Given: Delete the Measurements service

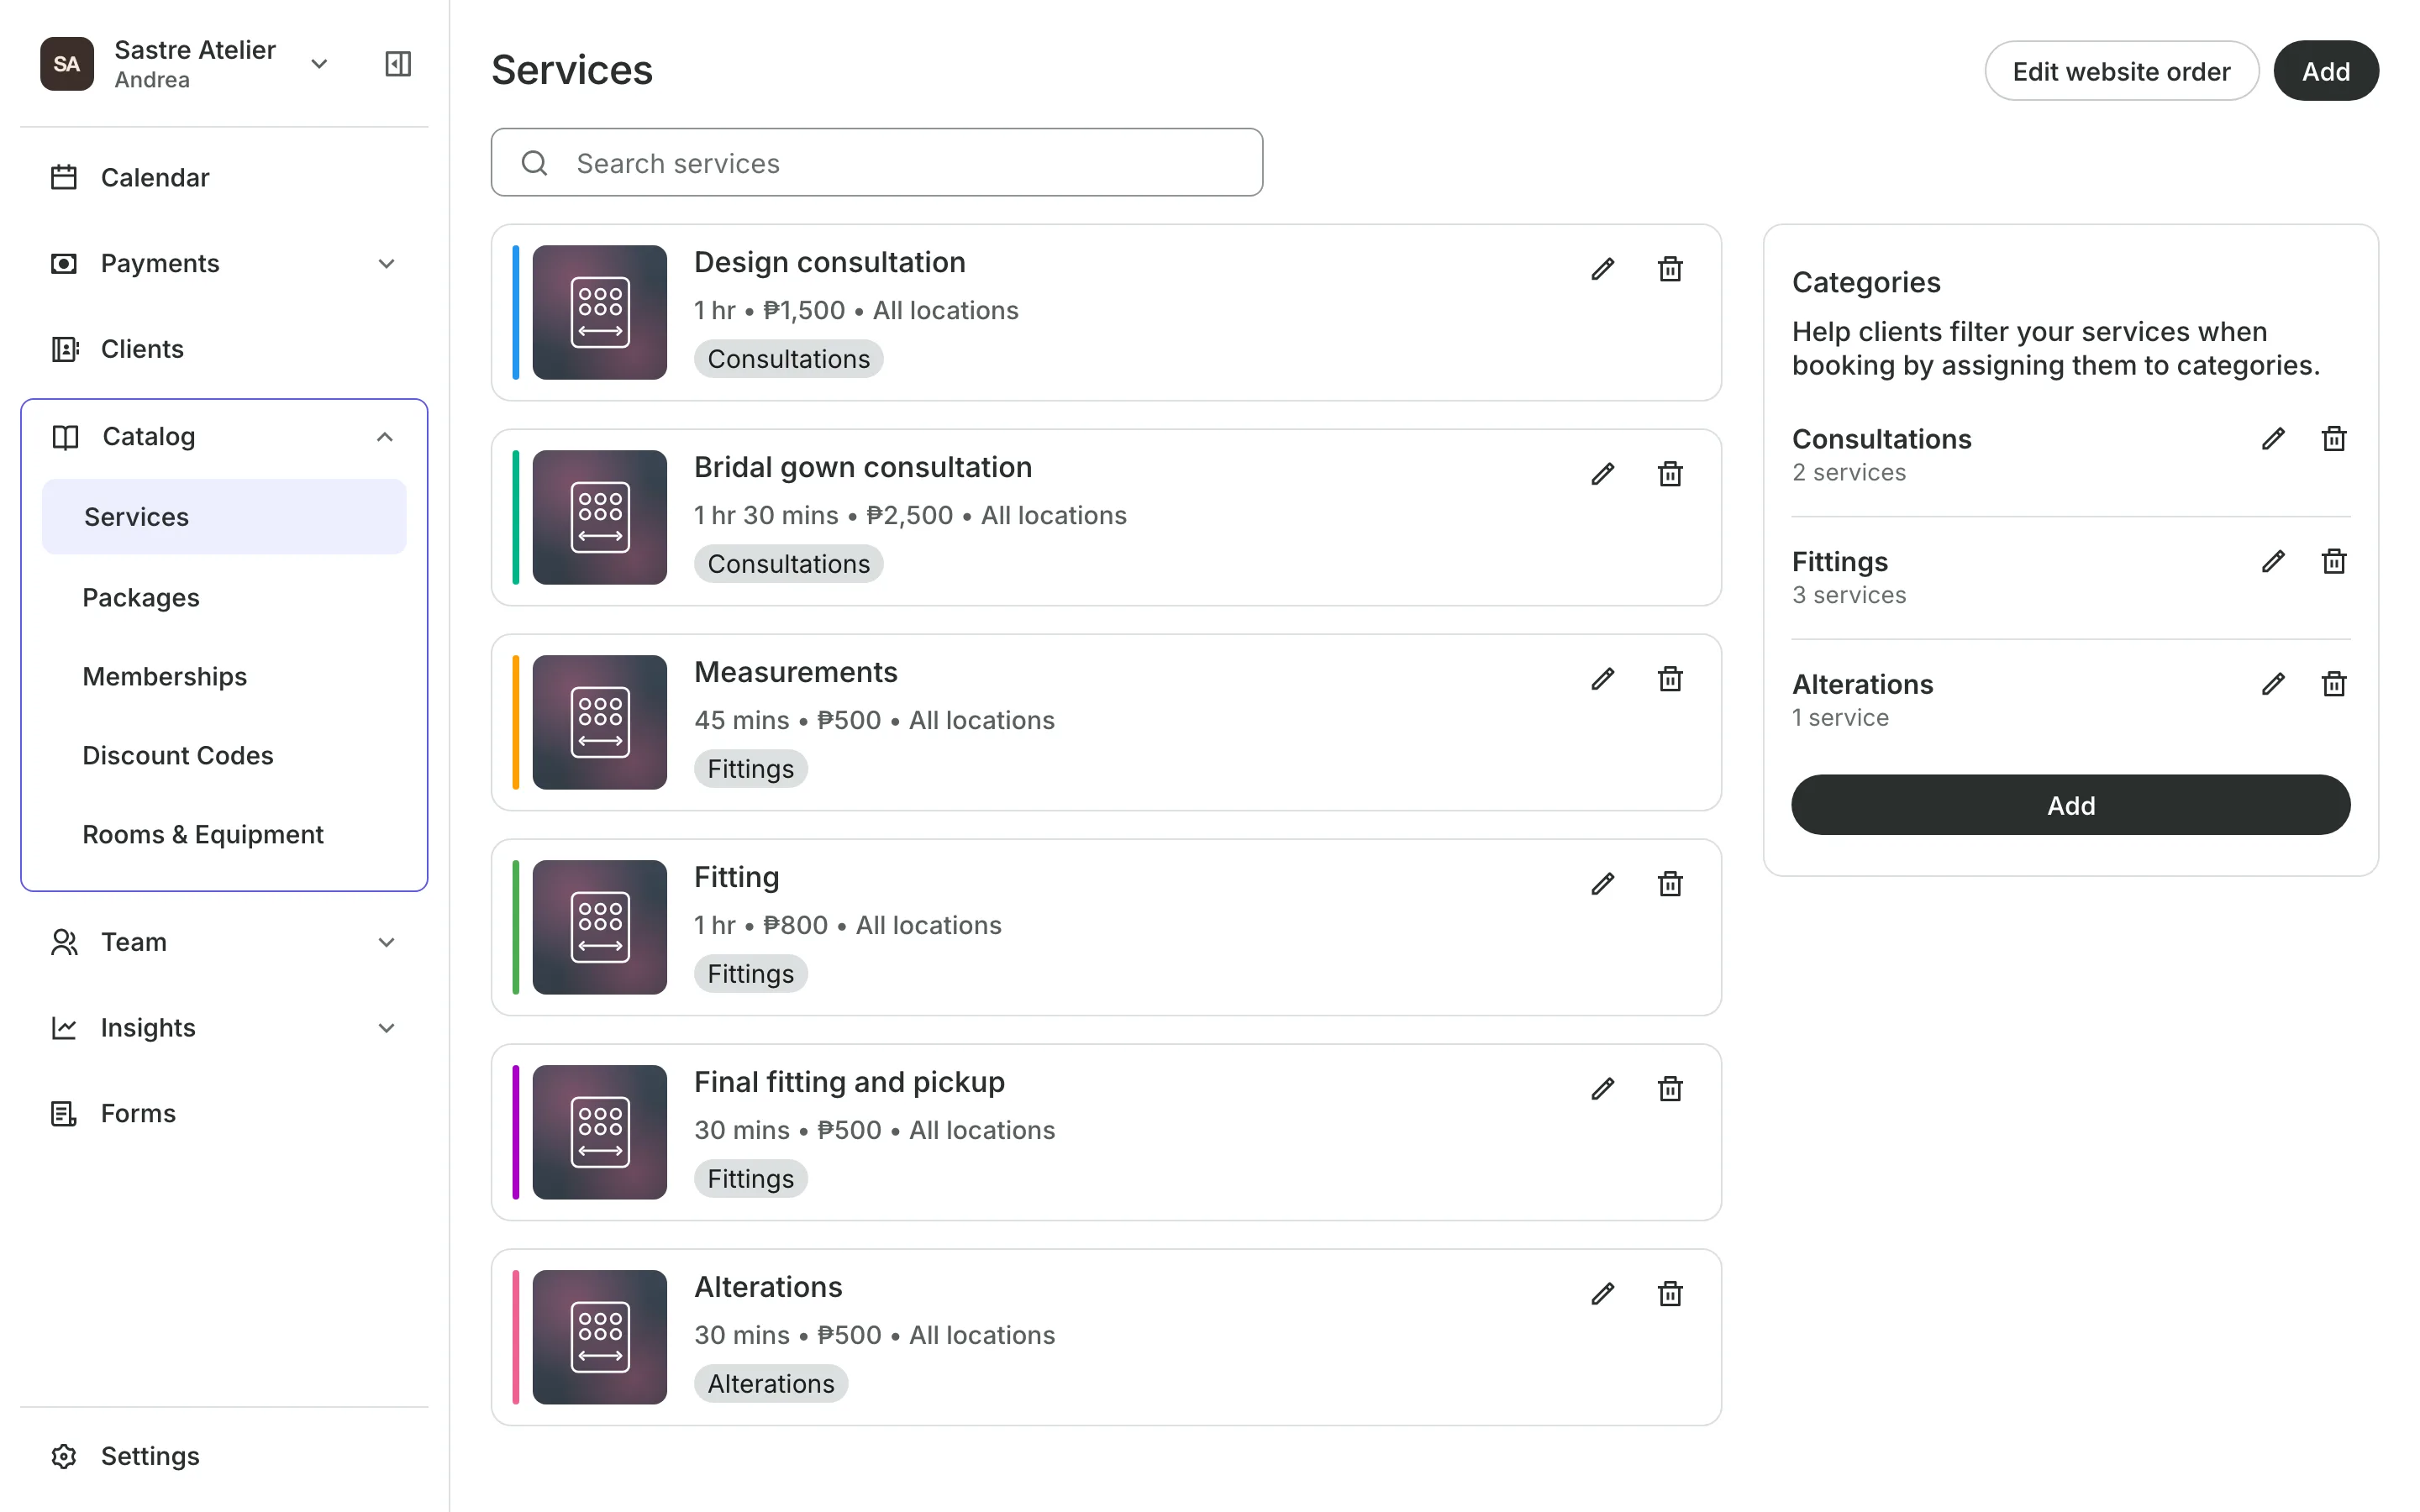Looking at the screenshot, I should tap(1670, 679).
